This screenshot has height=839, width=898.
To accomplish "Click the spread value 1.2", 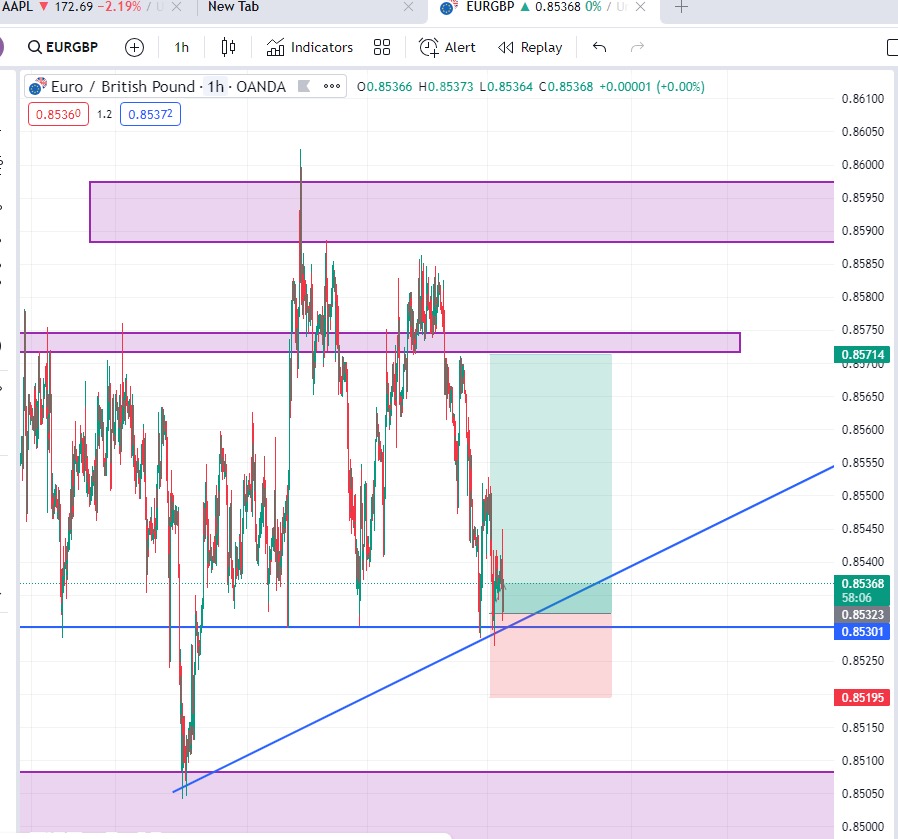I will click(x=104, y=115).
